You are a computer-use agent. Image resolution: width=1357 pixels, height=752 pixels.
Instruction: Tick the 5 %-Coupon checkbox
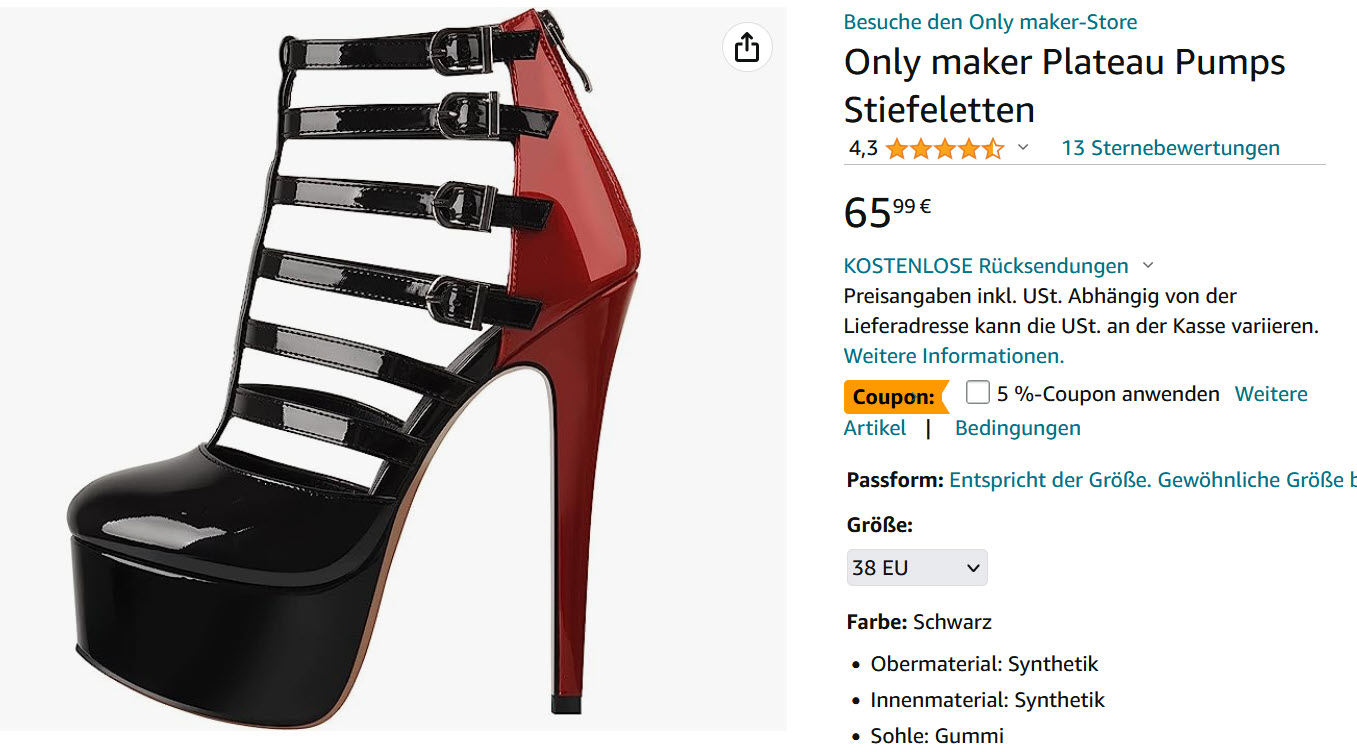point(977,393)
